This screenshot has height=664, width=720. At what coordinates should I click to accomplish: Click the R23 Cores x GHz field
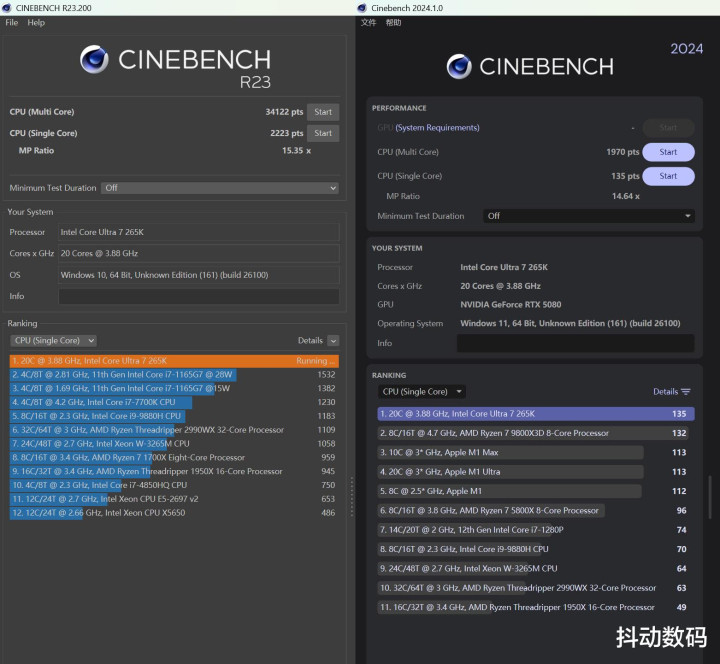(x=198, y=253)
